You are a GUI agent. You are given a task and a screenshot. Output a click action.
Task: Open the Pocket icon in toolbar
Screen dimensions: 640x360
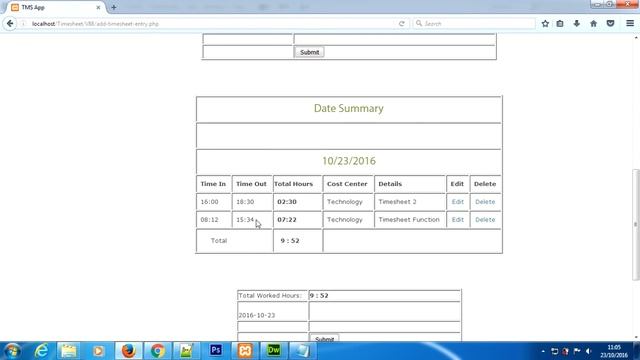click(610, 24)
